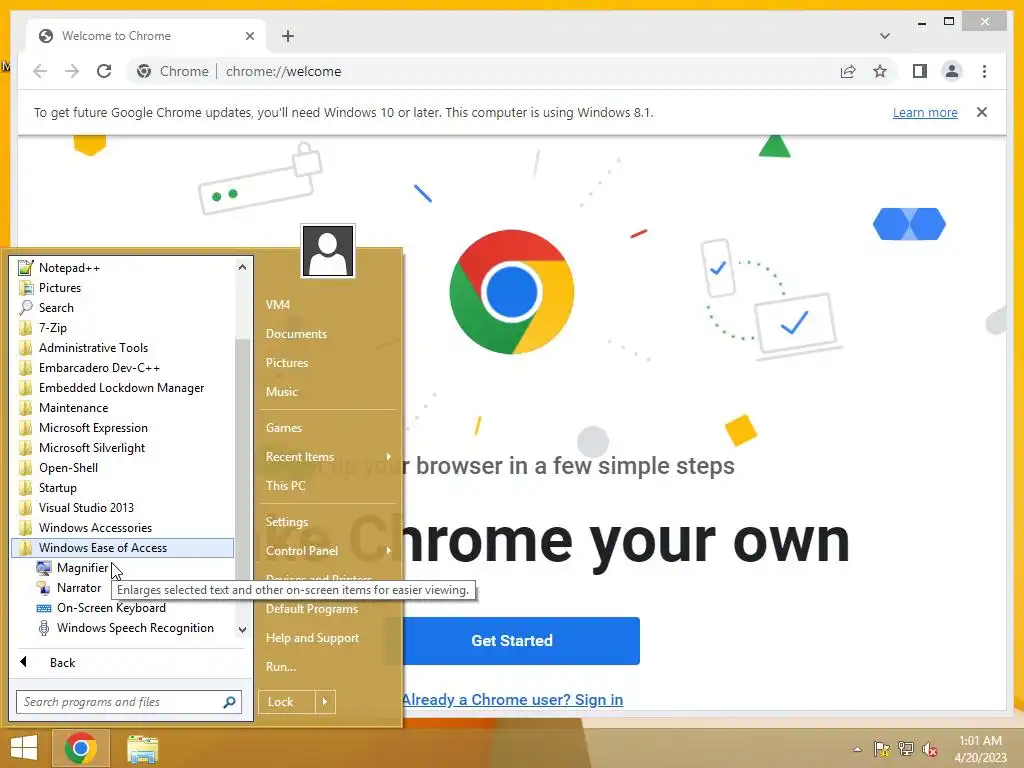The width and height of the screenshot is (1024, 768).
Task: Open shutdown options arrow beside Lock
Action: tap(325, 702)
